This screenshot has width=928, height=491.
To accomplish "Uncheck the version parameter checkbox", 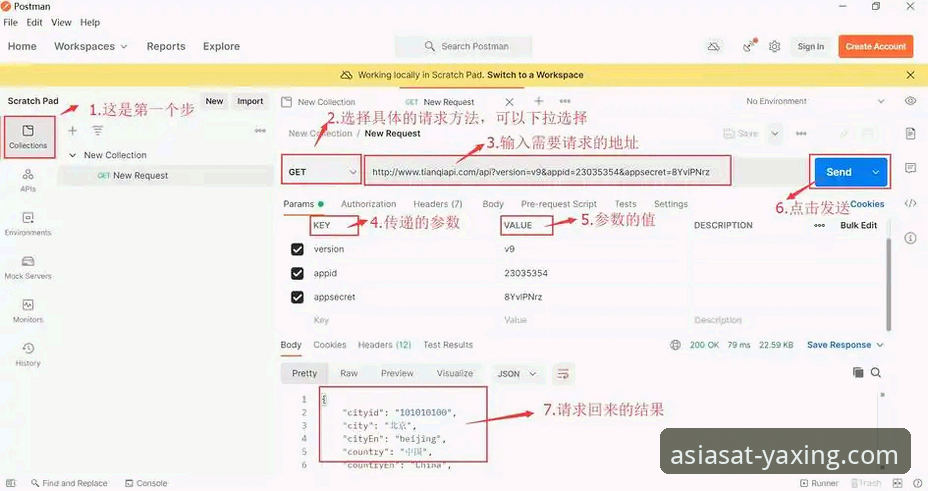I will pos(297,250).
